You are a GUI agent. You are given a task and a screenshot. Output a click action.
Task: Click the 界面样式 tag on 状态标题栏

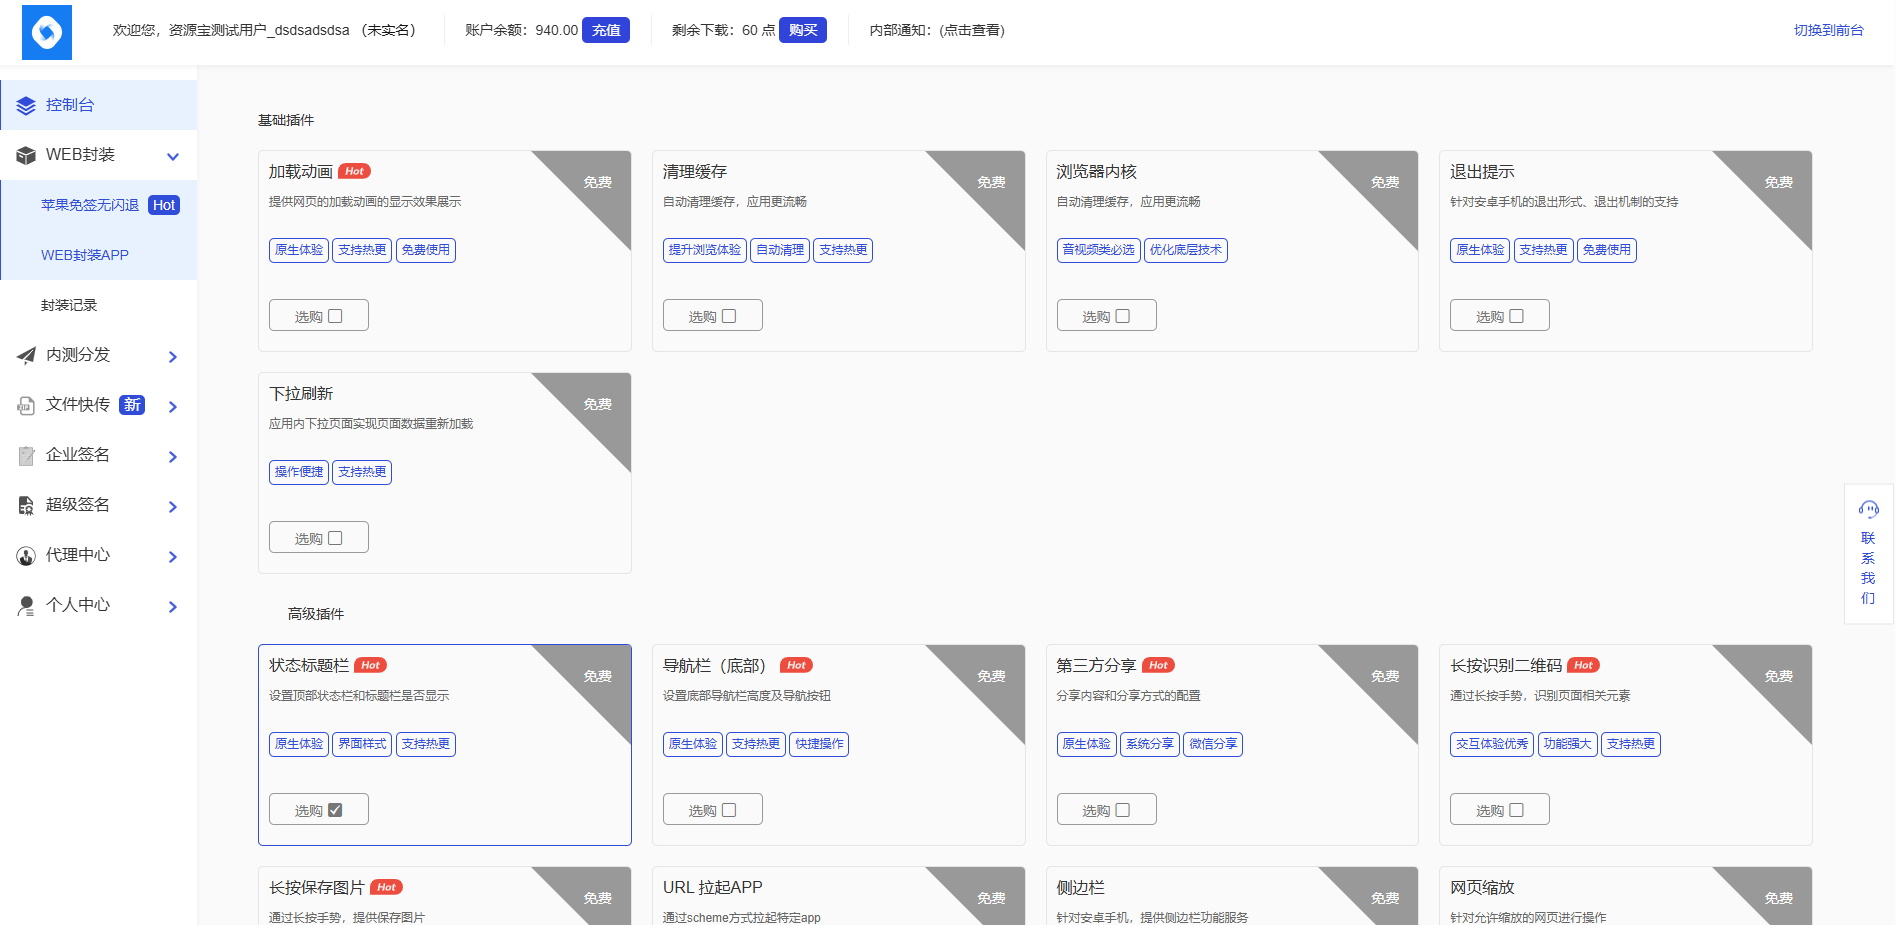(362, 744)
